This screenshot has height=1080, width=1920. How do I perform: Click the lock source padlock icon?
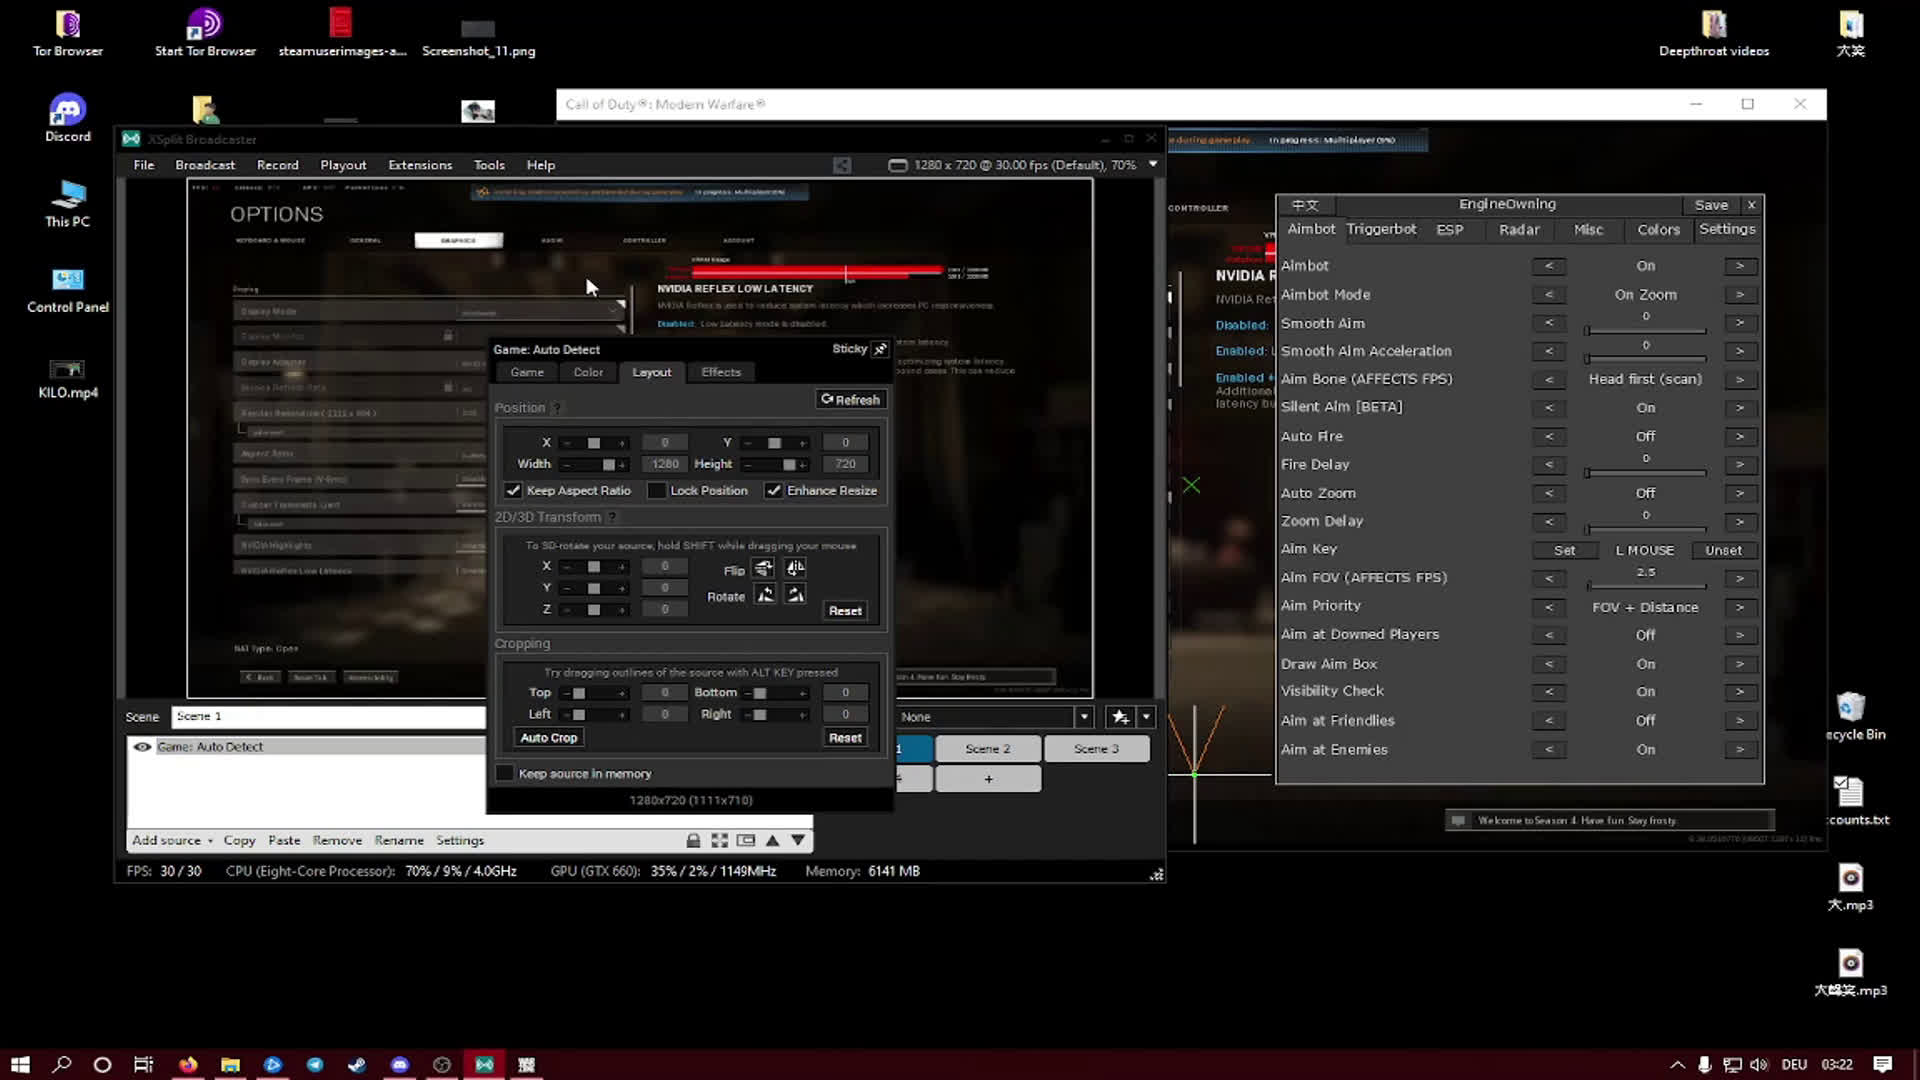click(x=693, y=840)
